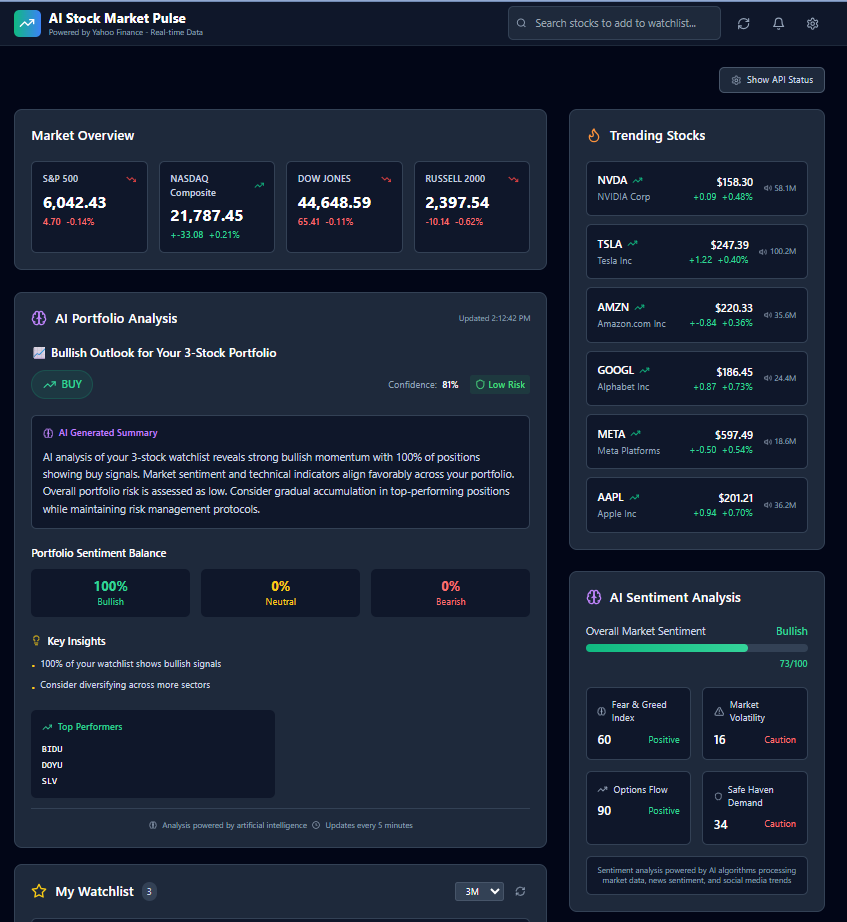This screenshot has width=847, height=922.
Task: Click the Low Risk badge
Action: (500, 385)
